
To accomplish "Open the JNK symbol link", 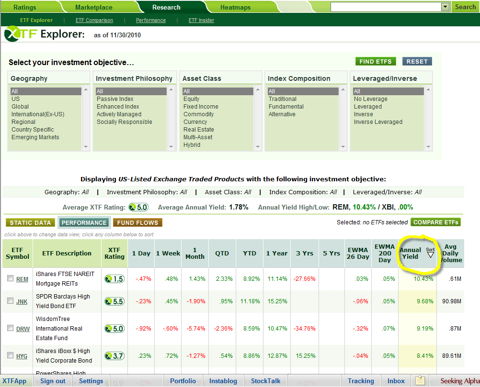I will tap(22, 302).
